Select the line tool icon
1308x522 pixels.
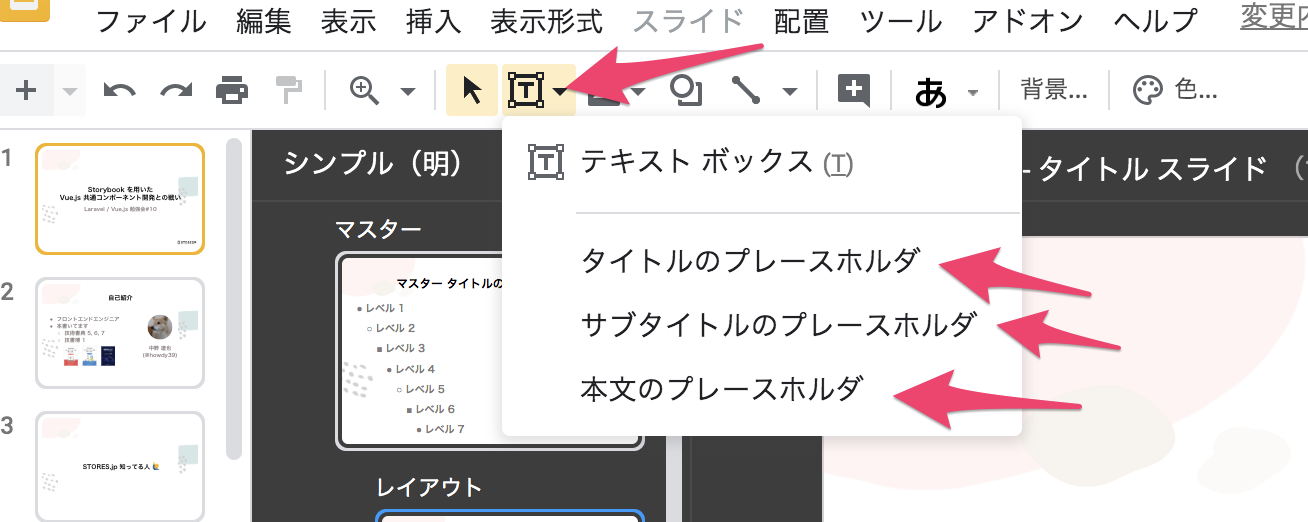[746, 91]
